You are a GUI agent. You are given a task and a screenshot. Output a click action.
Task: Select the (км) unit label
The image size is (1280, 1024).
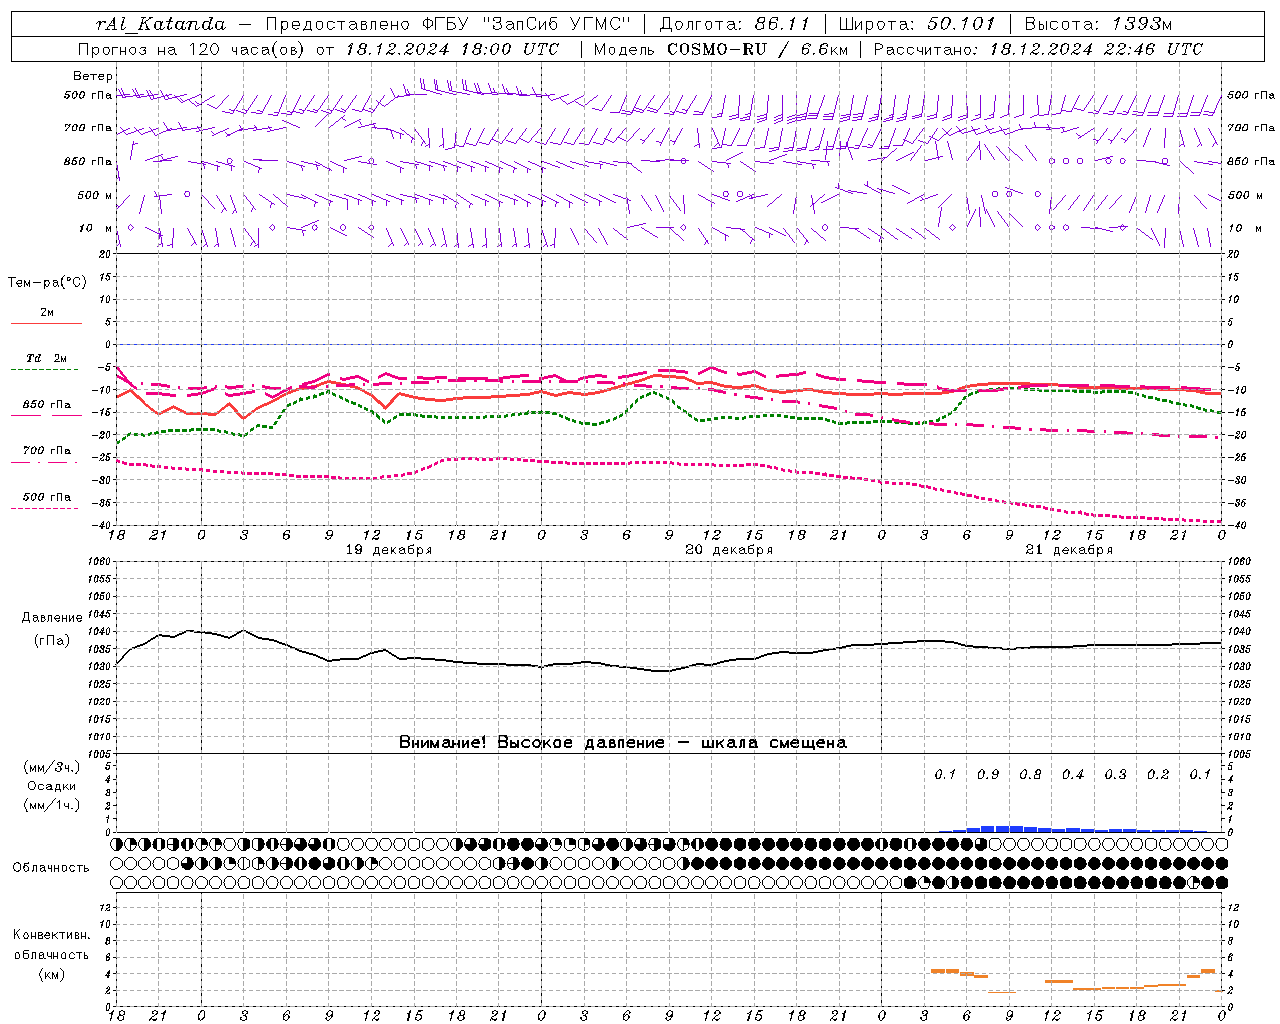pos(52,974)
